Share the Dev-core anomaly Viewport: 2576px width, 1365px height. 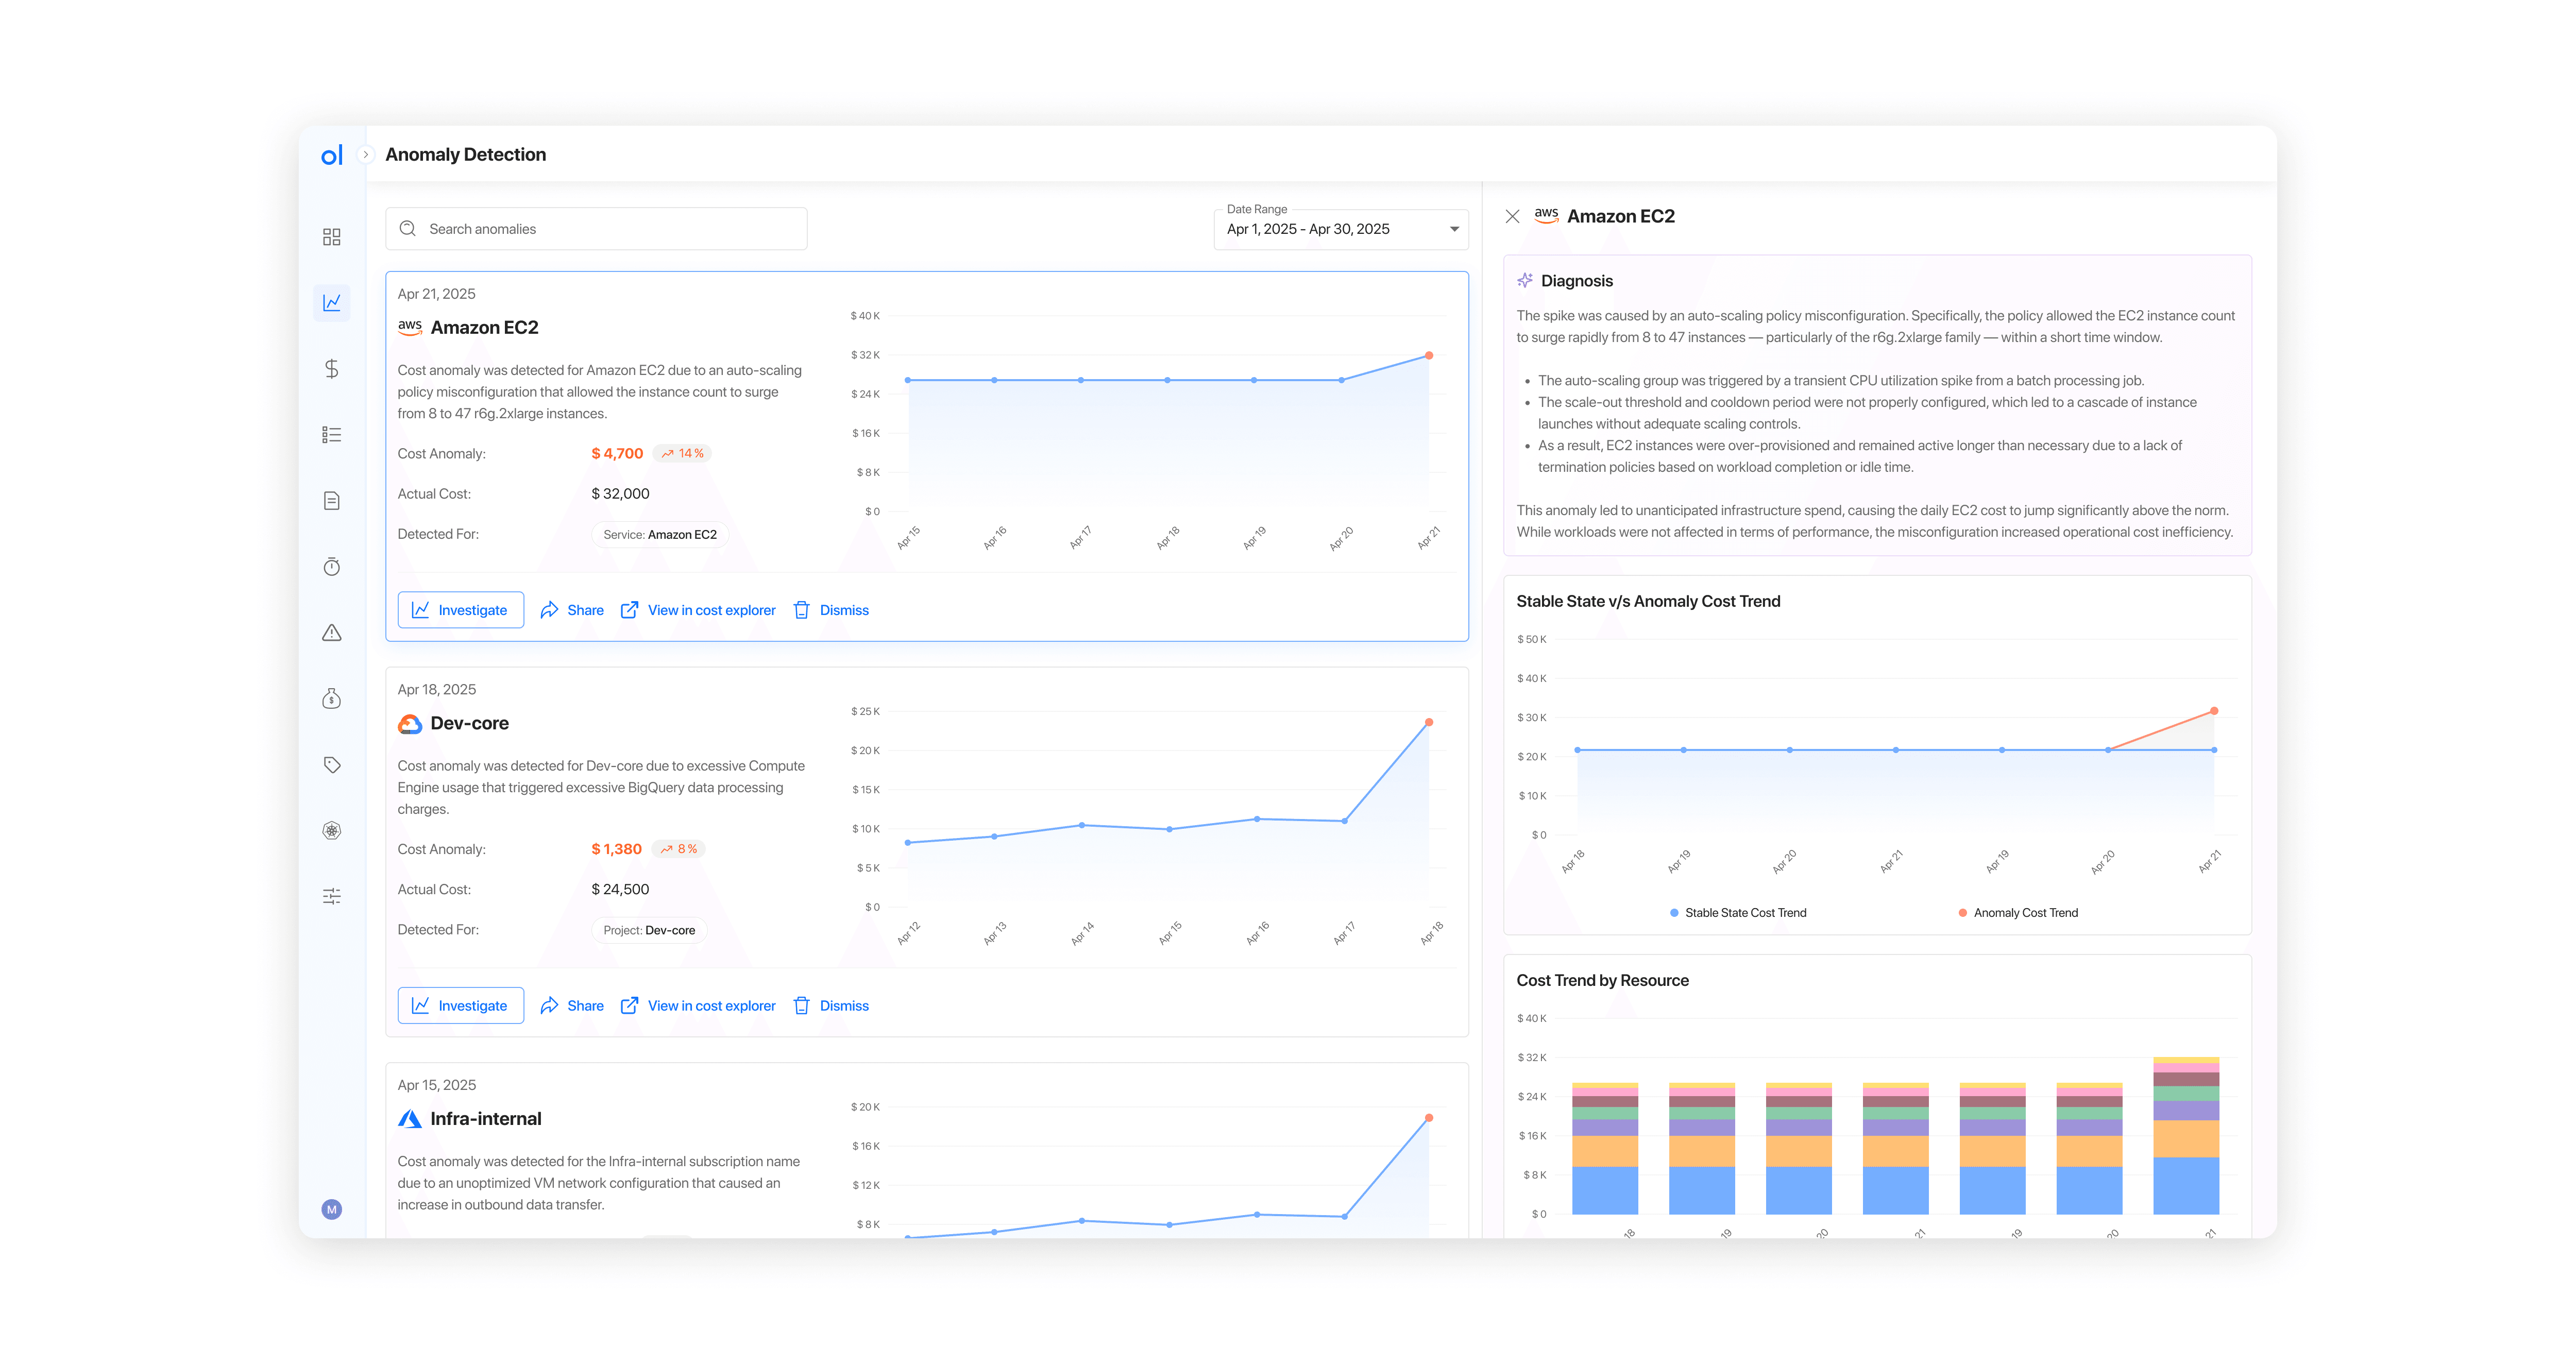pos(572,1006)
